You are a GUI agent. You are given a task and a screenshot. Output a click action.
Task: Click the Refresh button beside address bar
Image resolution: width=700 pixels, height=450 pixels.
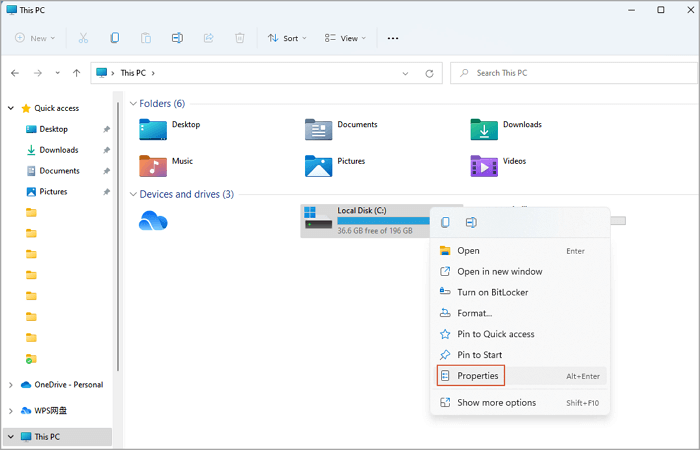[429, 73]
